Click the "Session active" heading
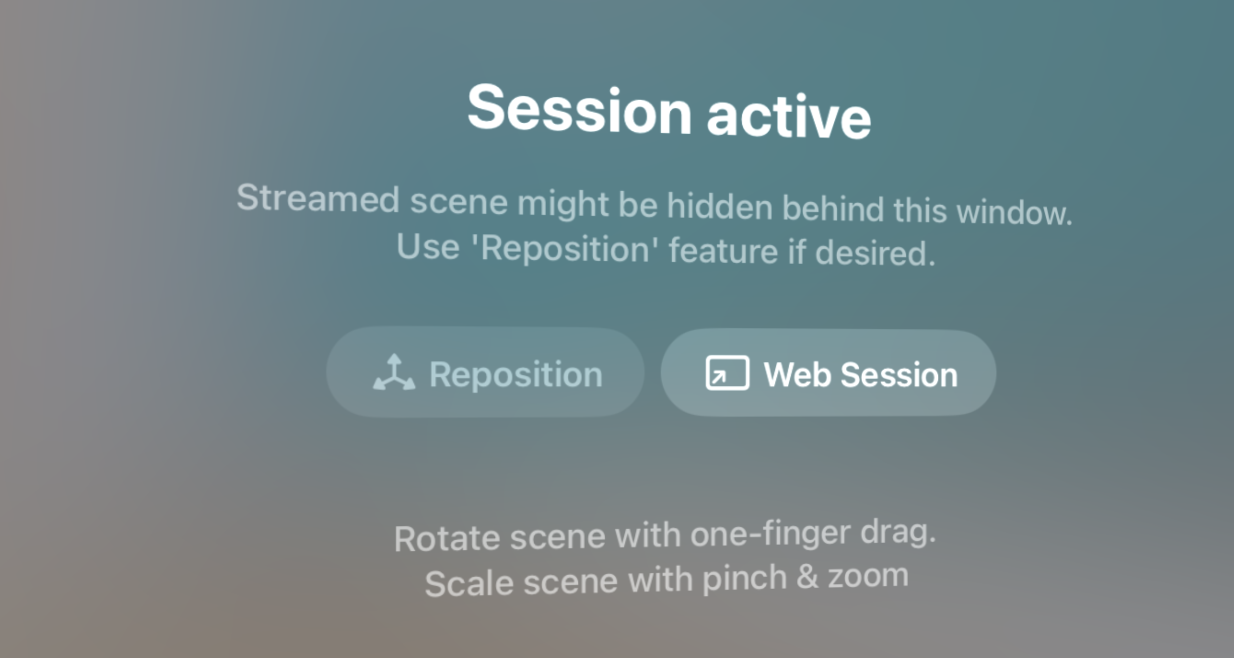The width and height of the screenshot is (1234, 658). tap(668, 109)
